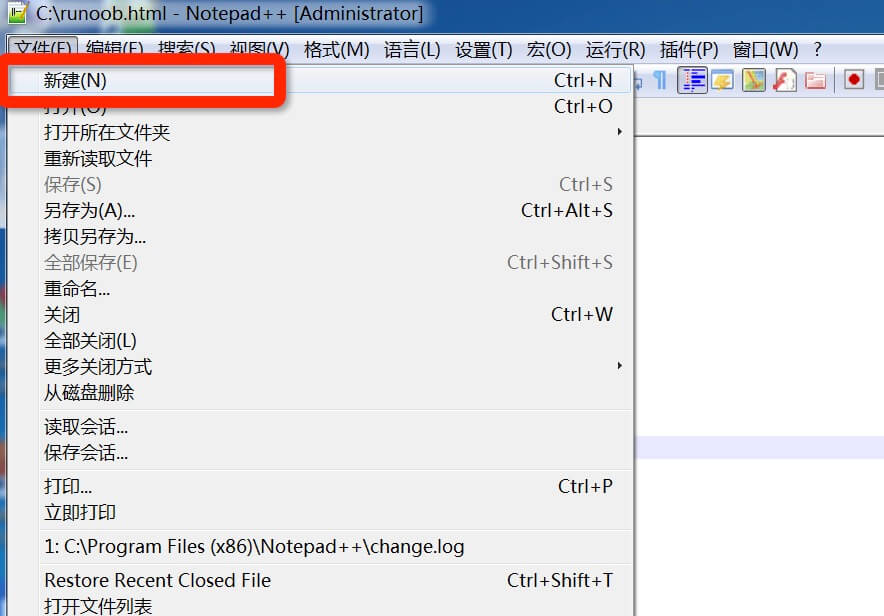Screen dimensions: 884x616
Task: Click the Notepad++ icon in the title bar
Action: [x=17, y=14]
